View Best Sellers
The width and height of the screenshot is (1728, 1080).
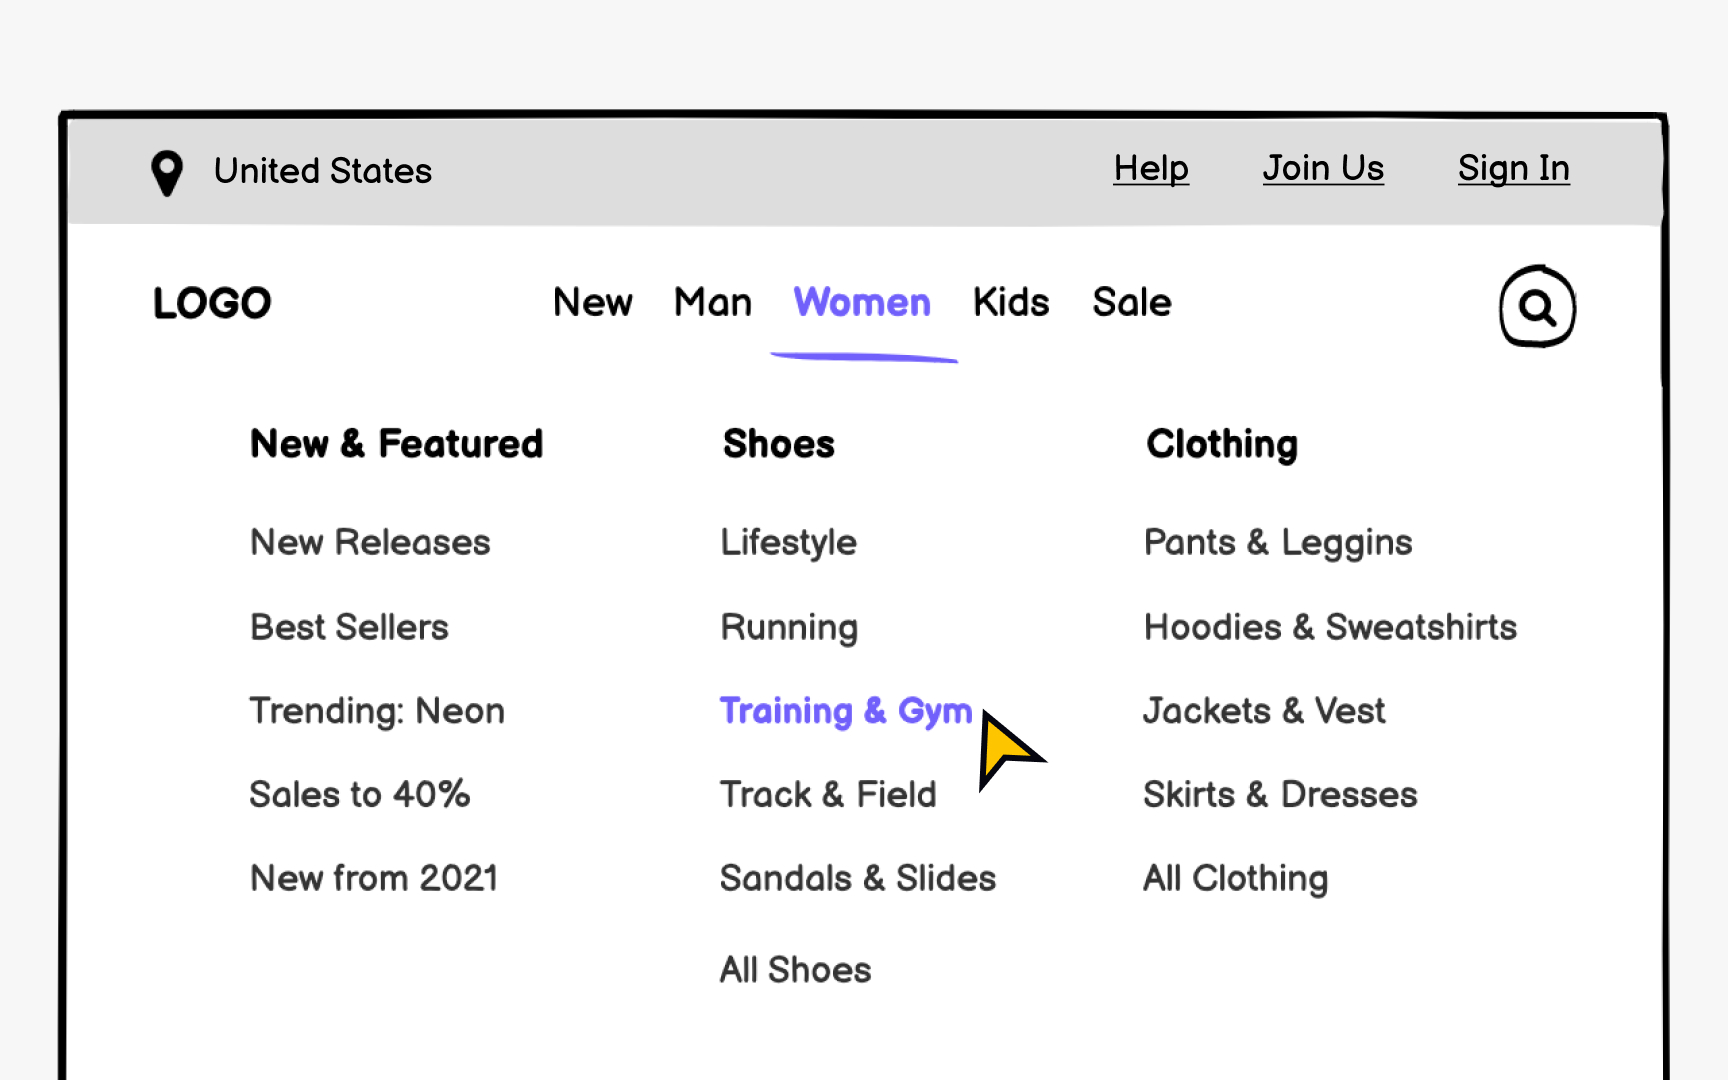(348, 627)
